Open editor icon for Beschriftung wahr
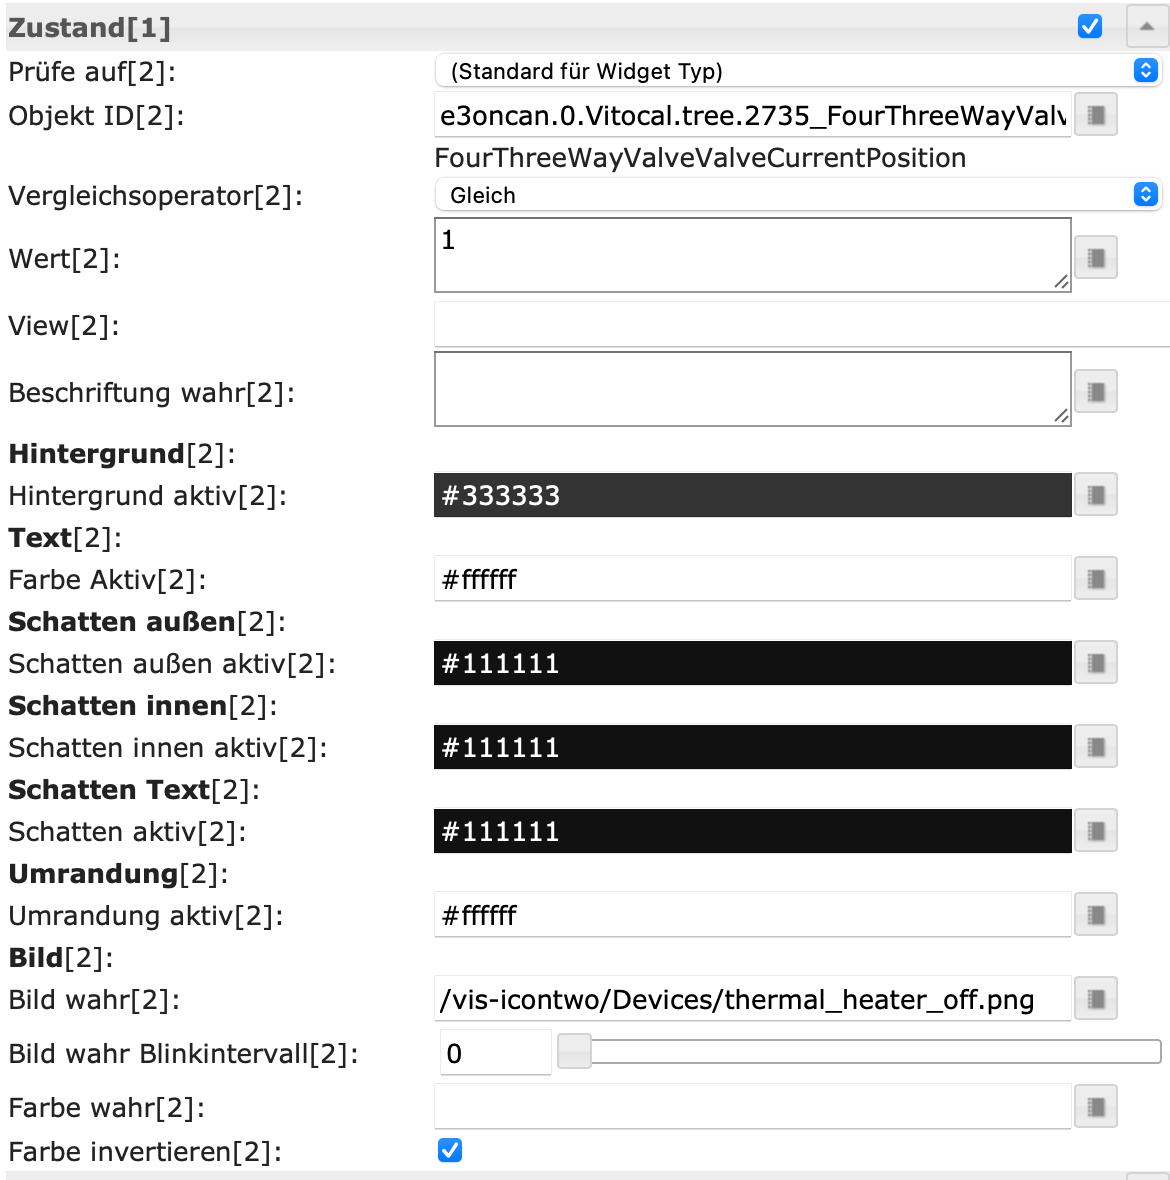 click(1095, 392)
